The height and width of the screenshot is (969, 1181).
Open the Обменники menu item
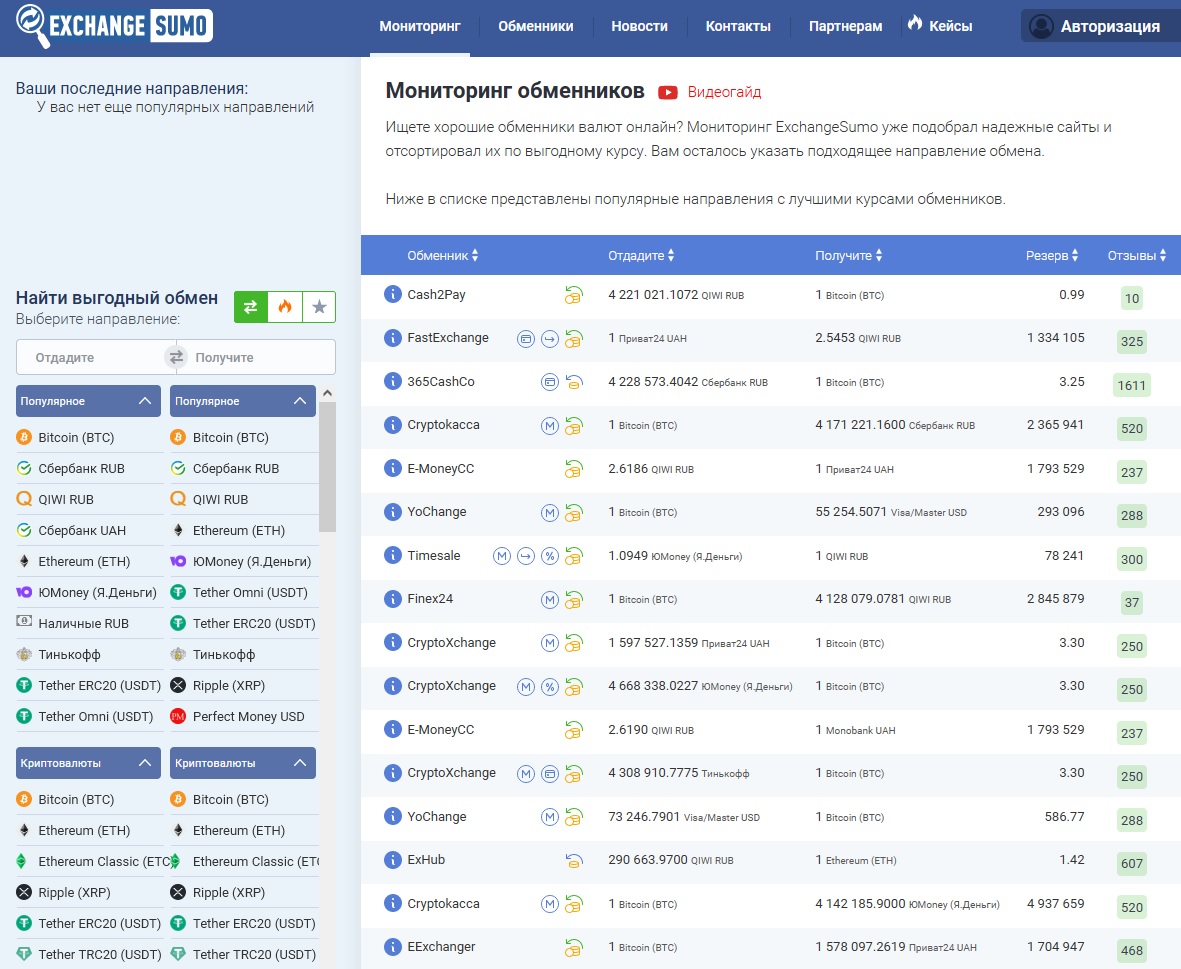[536, 26]
